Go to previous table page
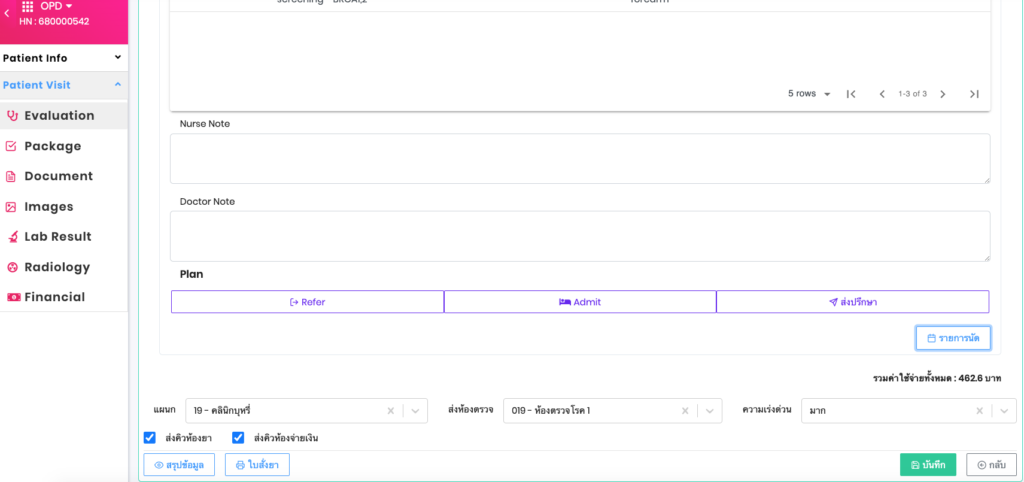The image size is (1024, 482). point(882,94)
